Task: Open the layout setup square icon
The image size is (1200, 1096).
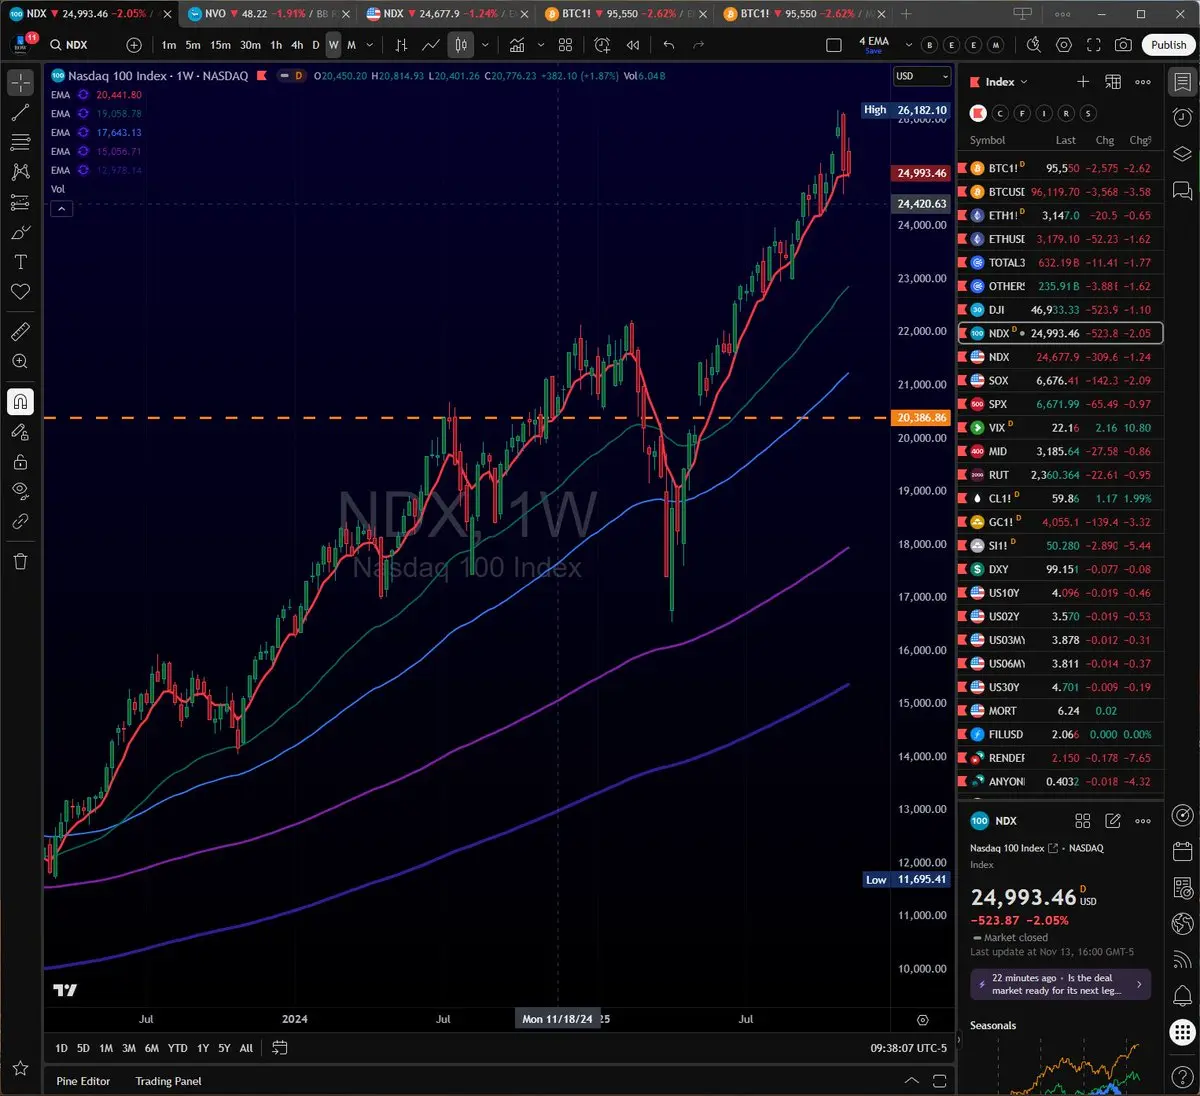Action: [834, 45]
